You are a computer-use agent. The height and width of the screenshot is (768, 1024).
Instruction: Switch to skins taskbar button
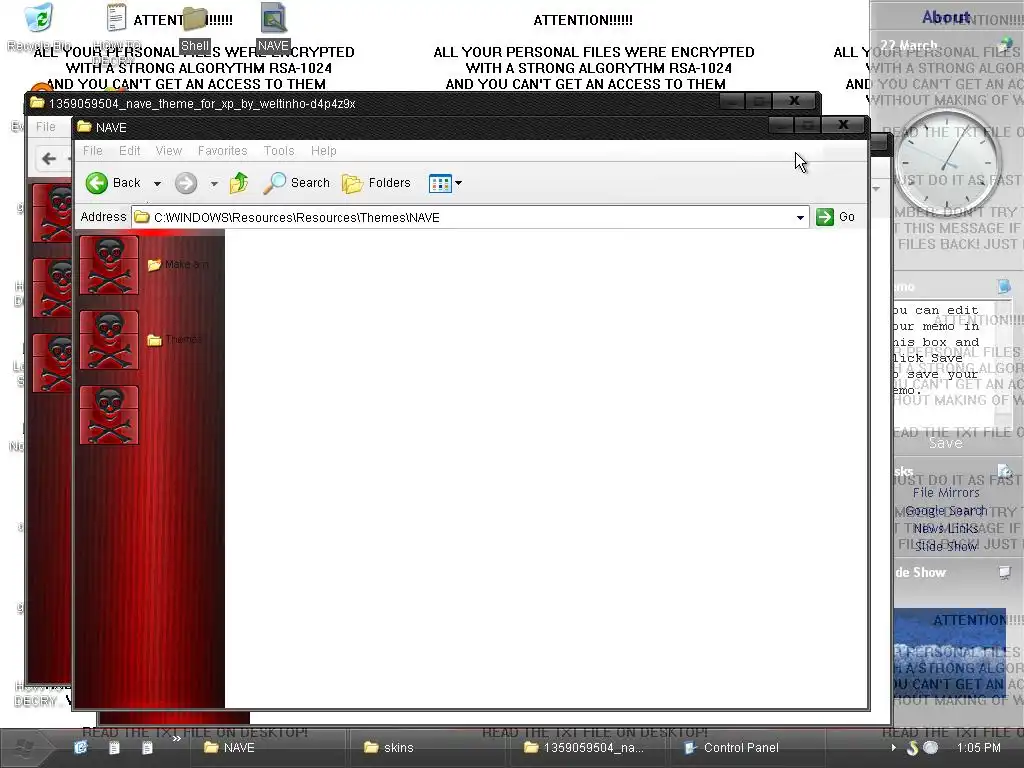pos(428,748)
